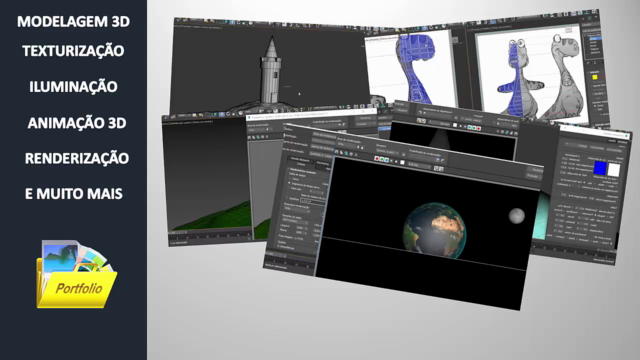Click Save icon in left gray render window
The image size is (640, 360).
pyautogui.click(x=249, y=138)
